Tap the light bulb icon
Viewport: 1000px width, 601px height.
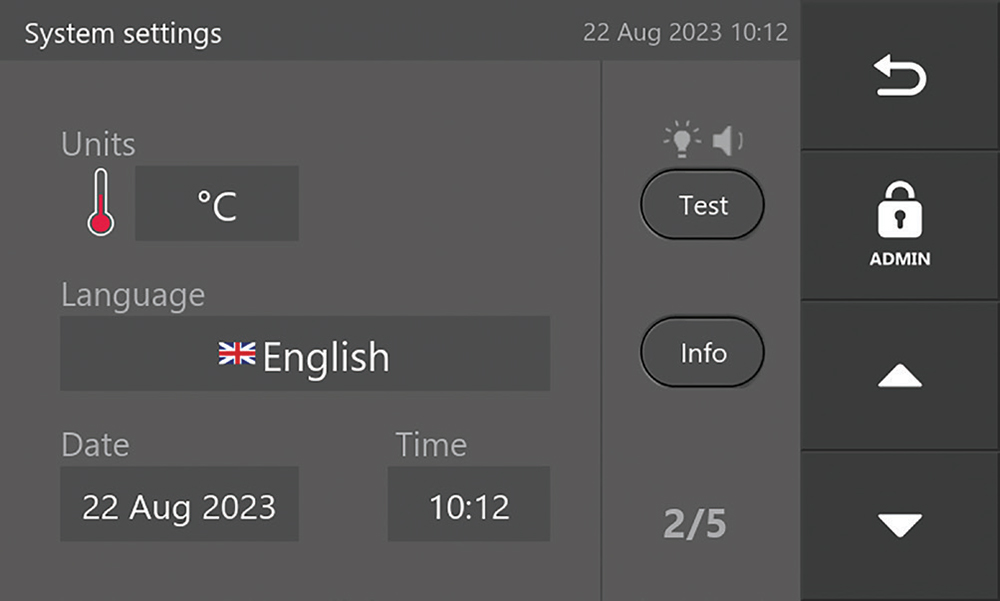tap(683, 141)
